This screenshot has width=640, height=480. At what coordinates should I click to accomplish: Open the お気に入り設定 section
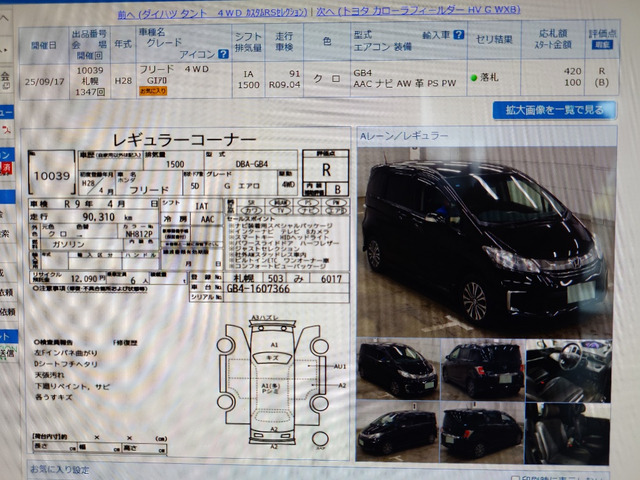click(x=60, y=470)
